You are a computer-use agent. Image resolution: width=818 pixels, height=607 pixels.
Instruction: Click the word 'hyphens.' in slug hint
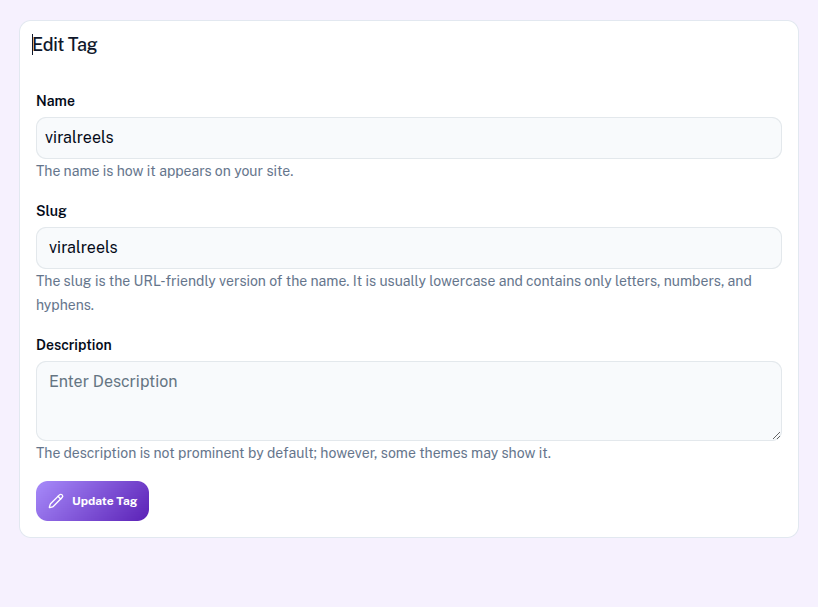tap(65, 305)
